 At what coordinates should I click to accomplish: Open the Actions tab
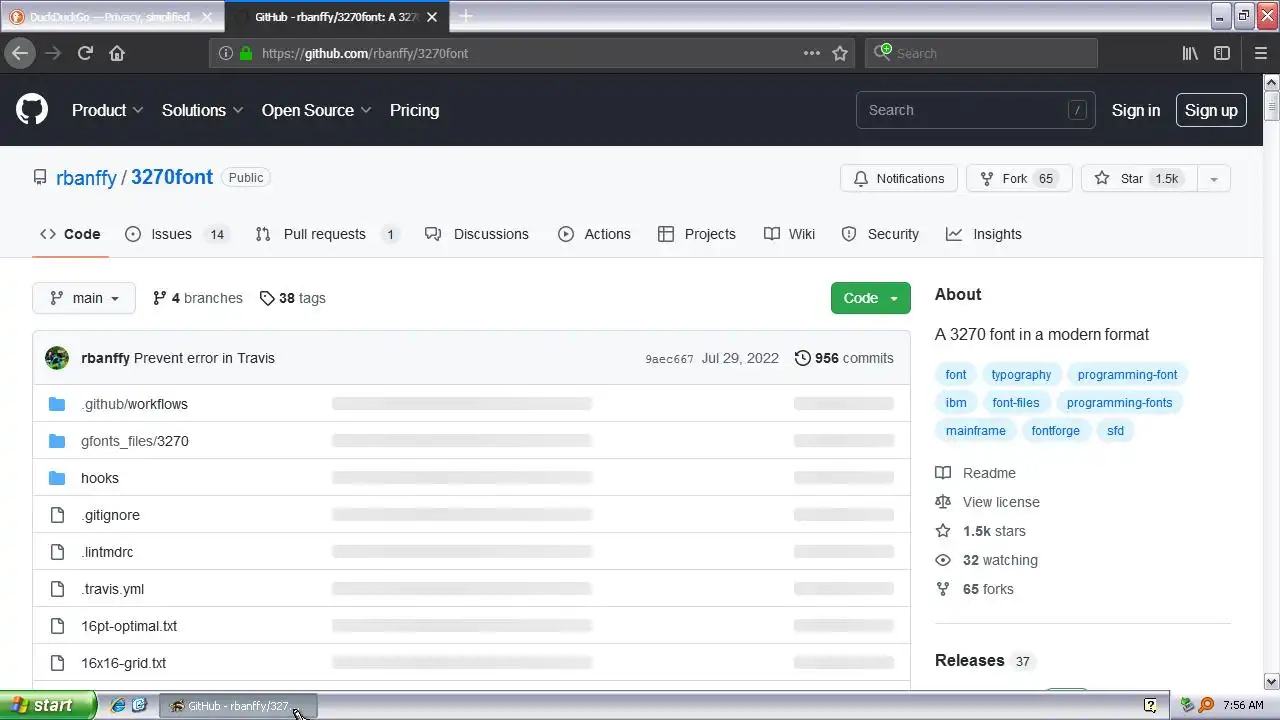click(594, 234)
